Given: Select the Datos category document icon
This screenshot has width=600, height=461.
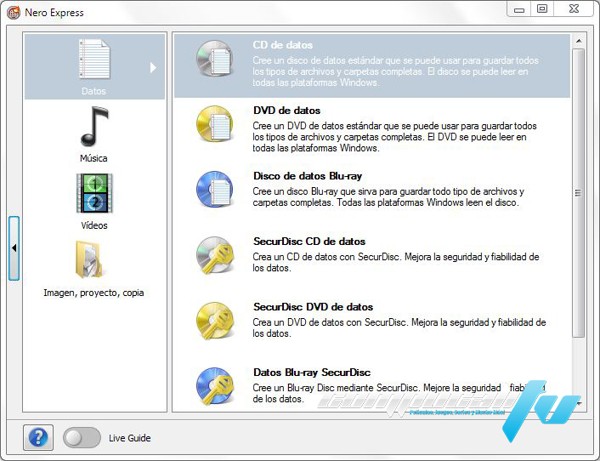Looking at the screenshot, I should click(94, 59).
